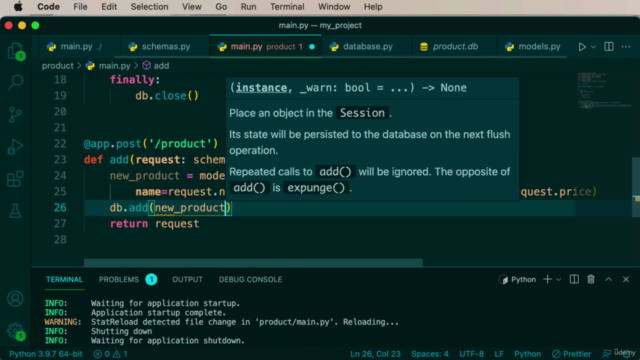Screen dimensions: 640x360
Task: Click the unsaved dot on main.py tab
Action: pos(312,47)
